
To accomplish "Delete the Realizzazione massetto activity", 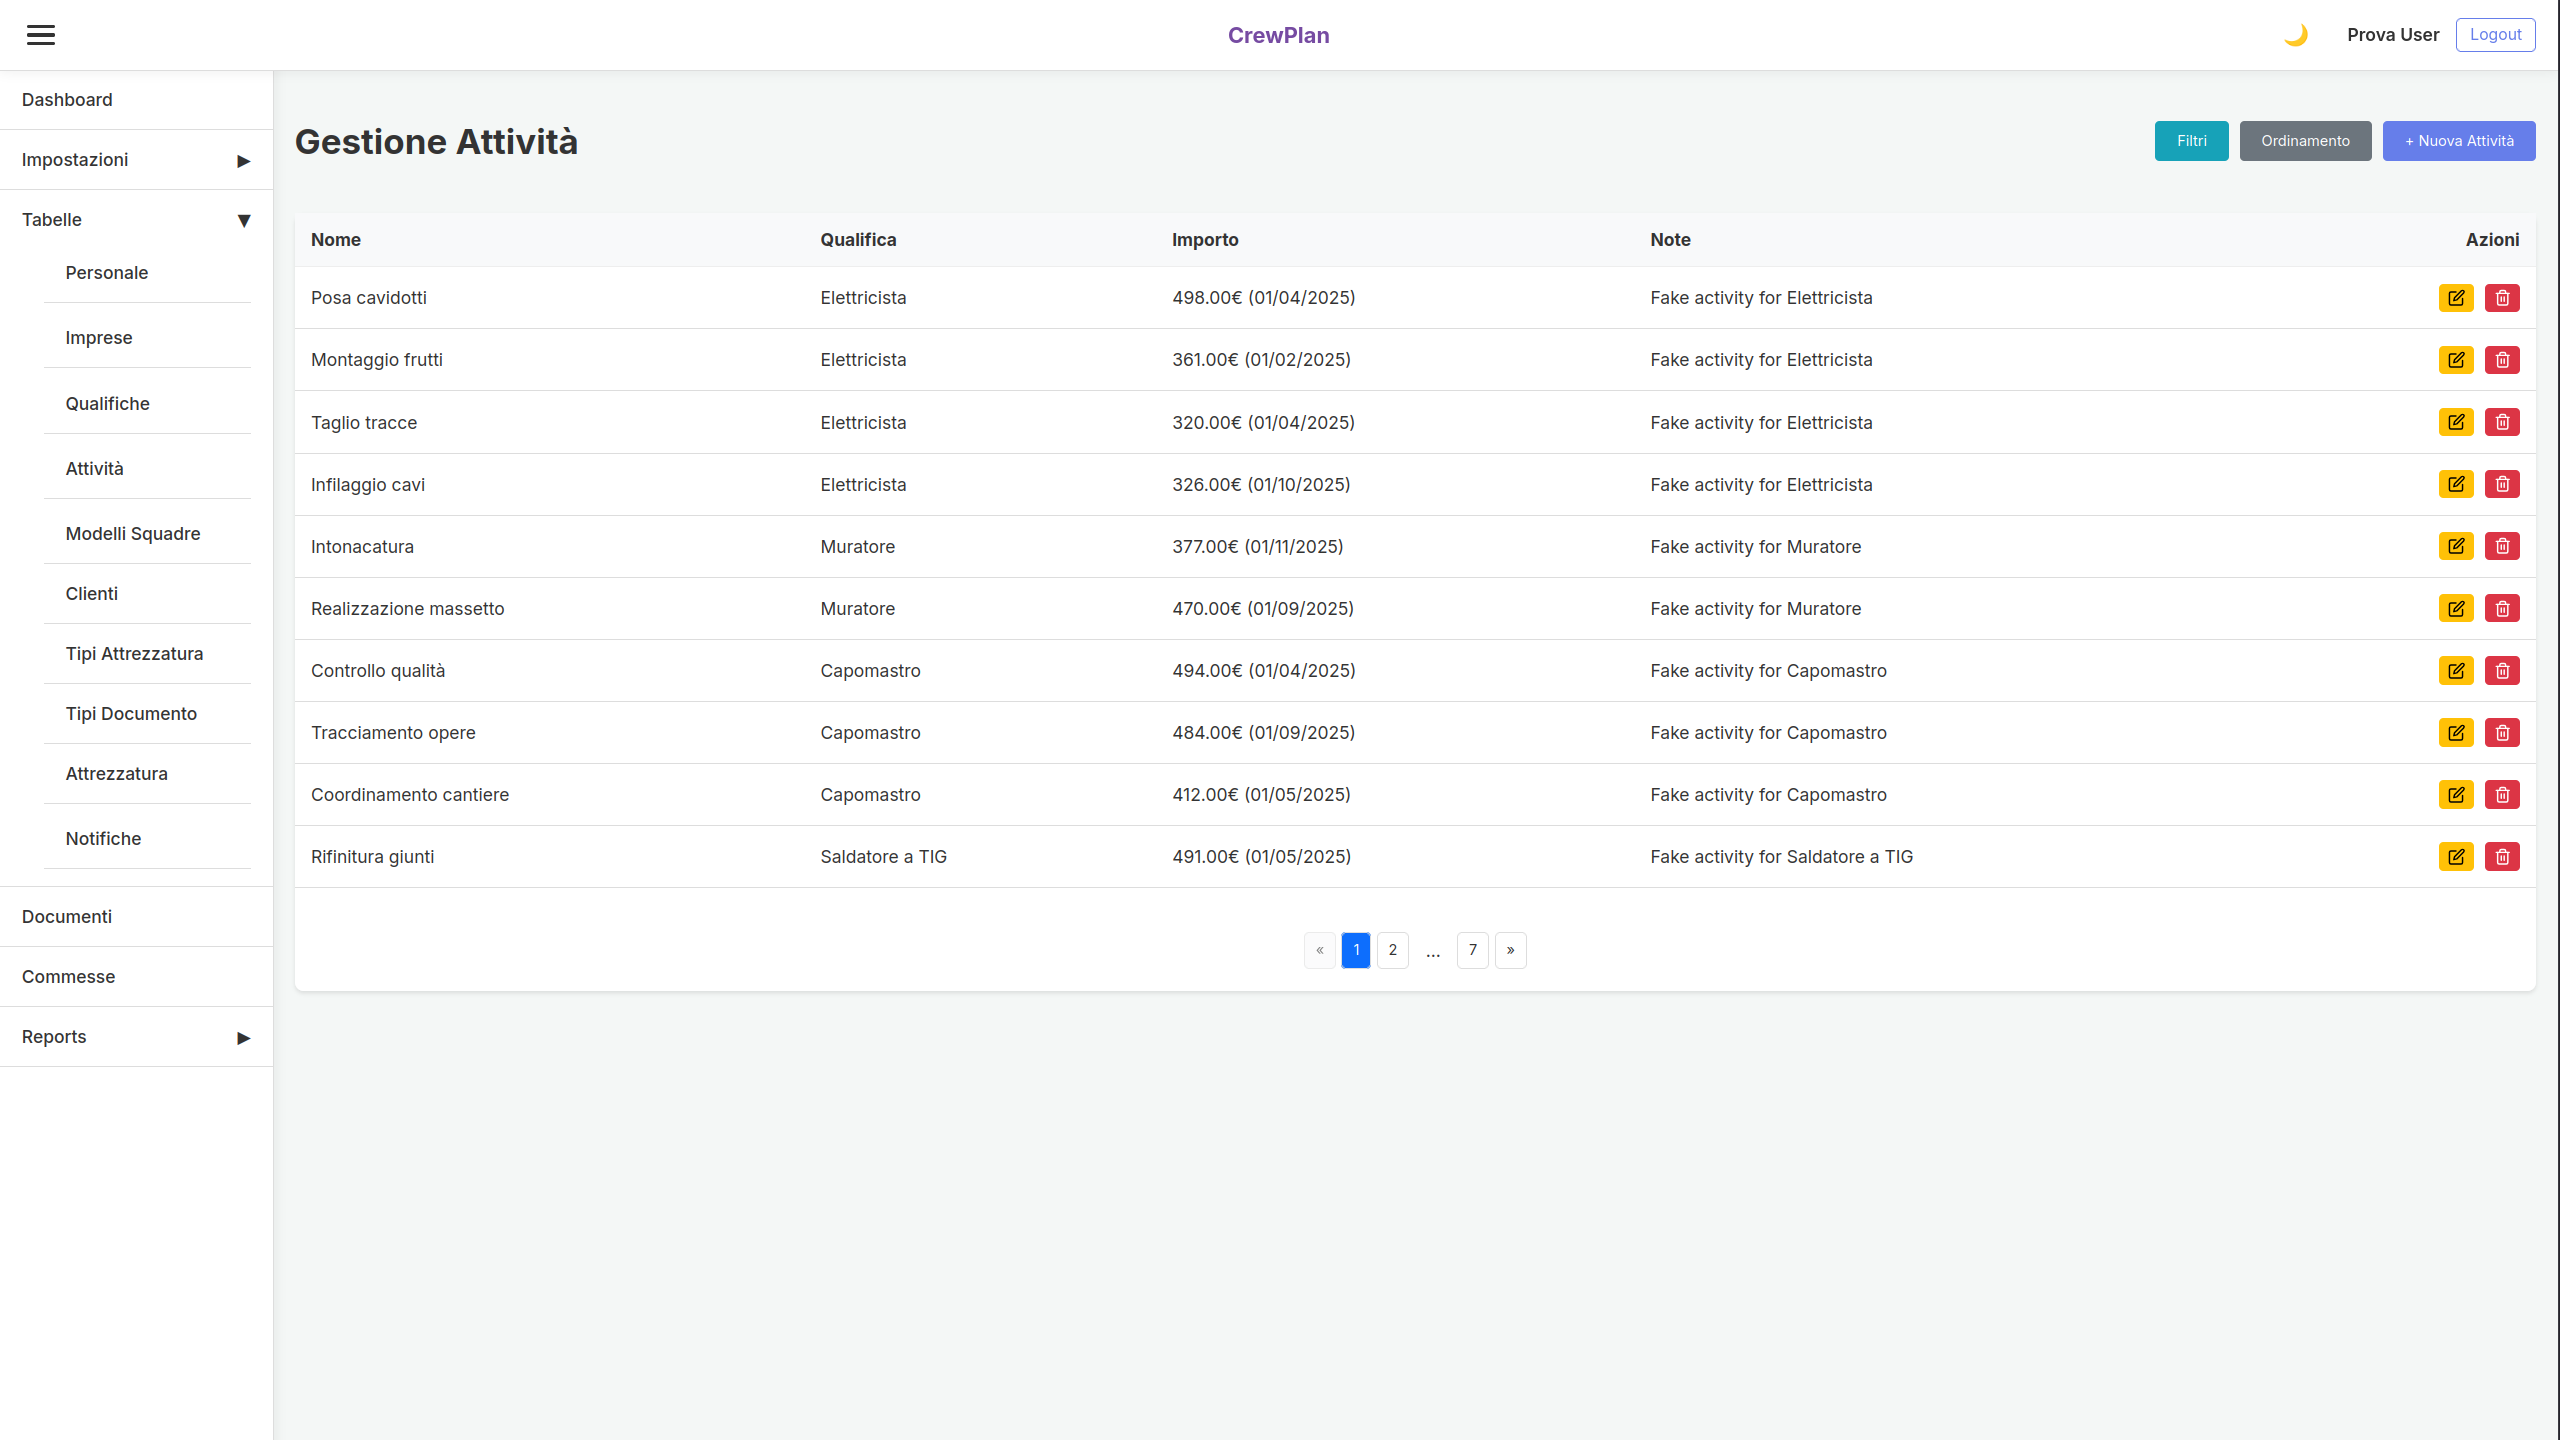I will 2502,609.
